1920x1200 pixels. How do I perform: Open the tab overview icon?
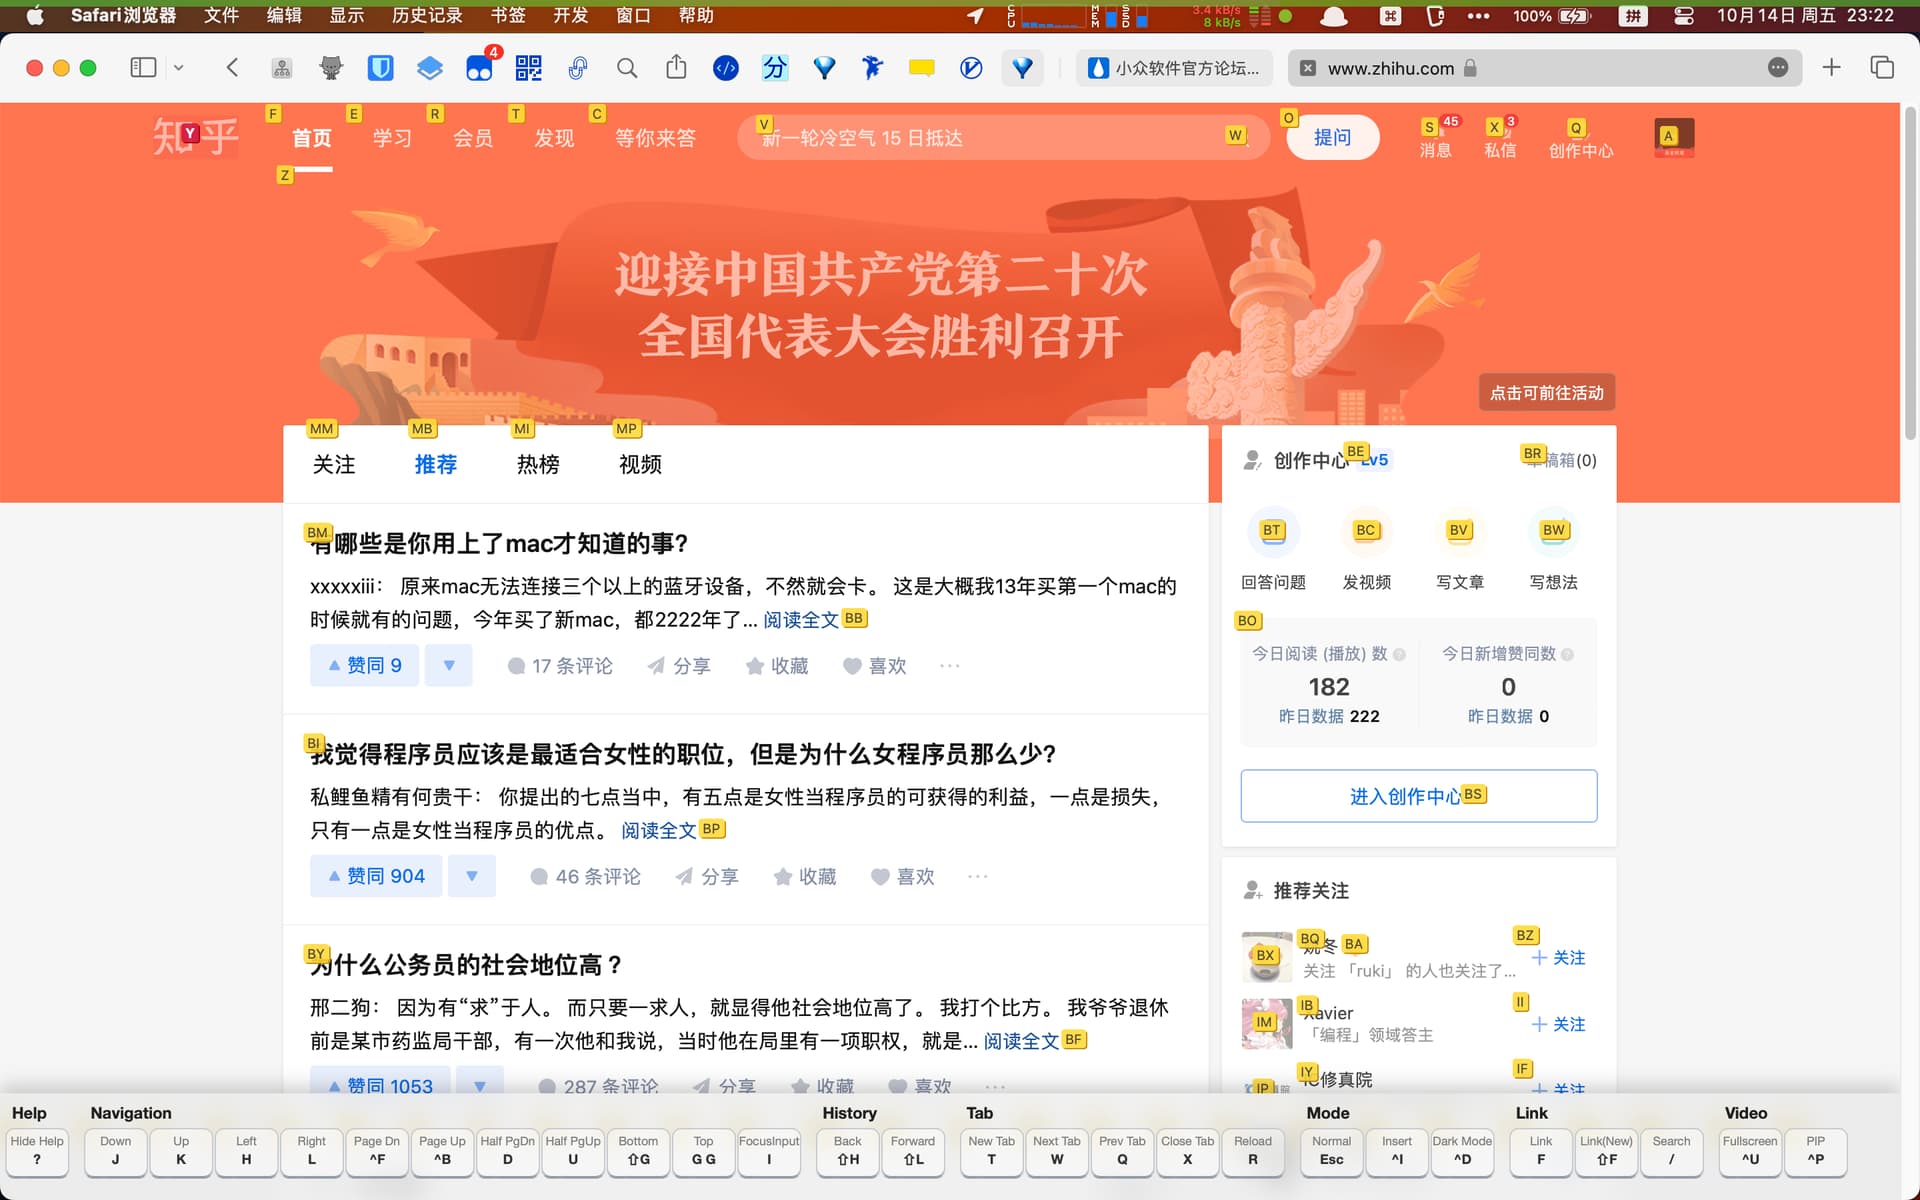pyautogui.click(x=1881, y=68)
